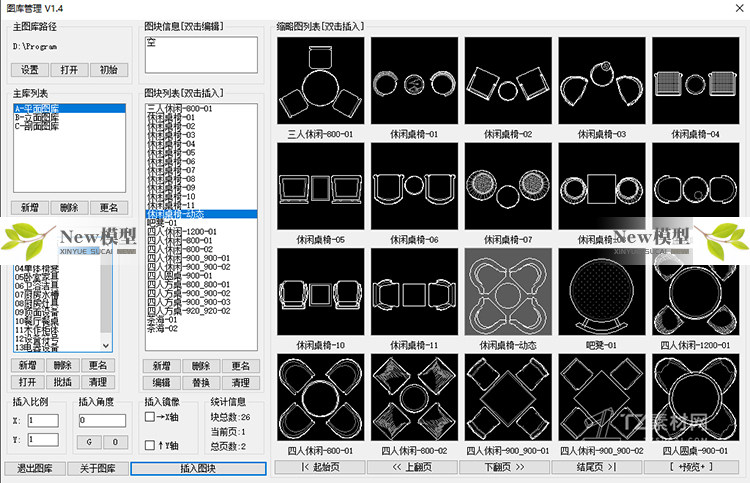
Task: Click the 0 button under insert angle
Action: coord(115,442)
